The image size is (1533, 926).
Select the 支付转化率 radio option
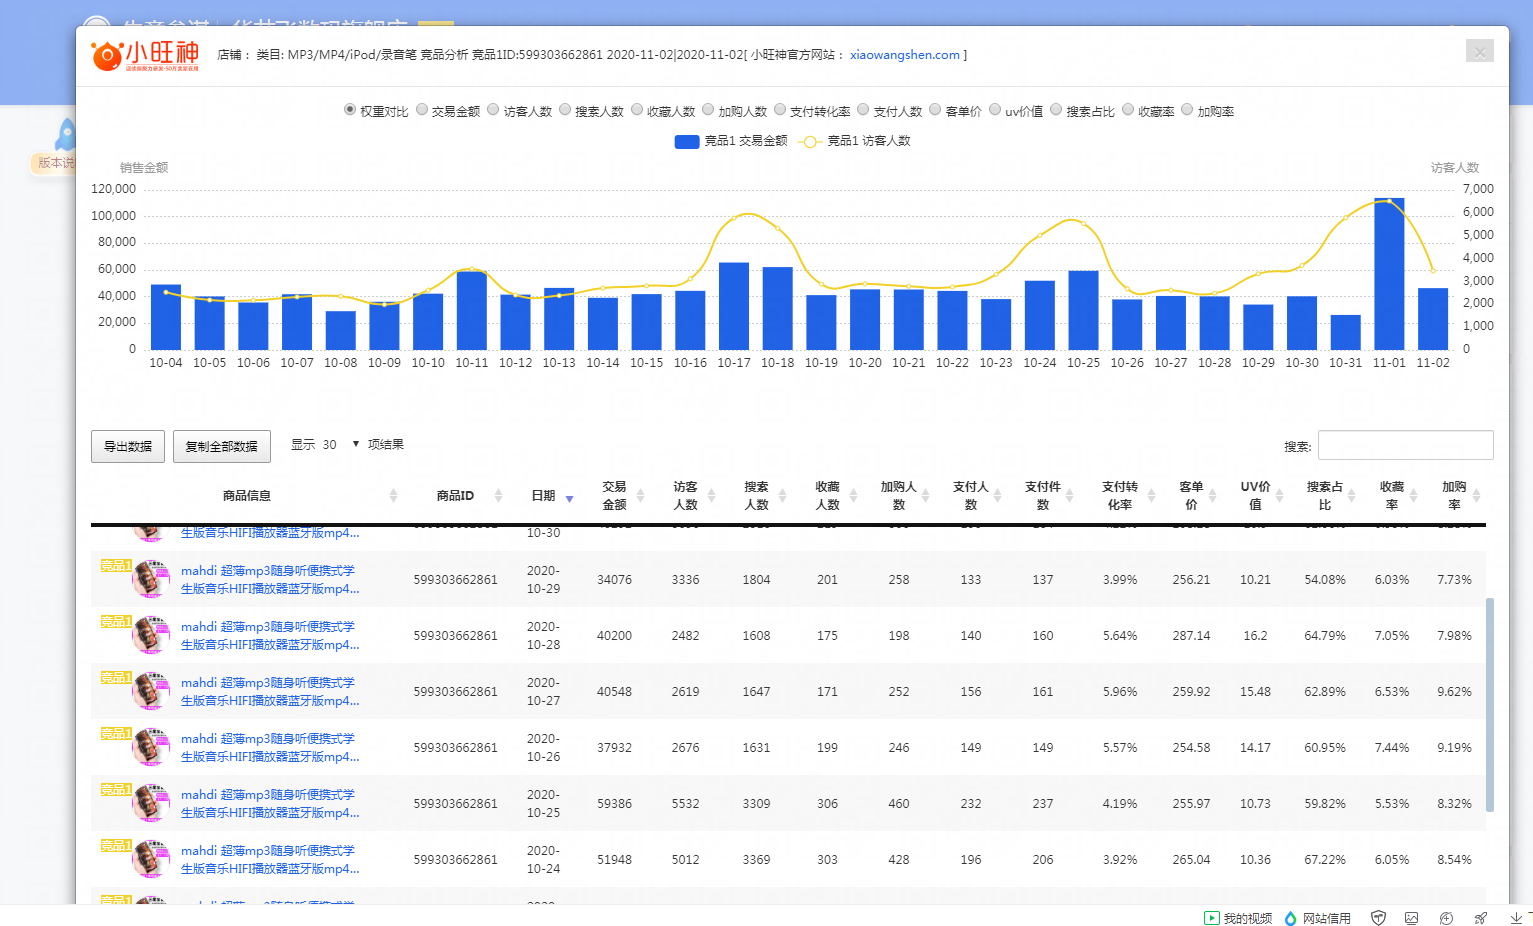pyautogui.click(x=780, y=110)
